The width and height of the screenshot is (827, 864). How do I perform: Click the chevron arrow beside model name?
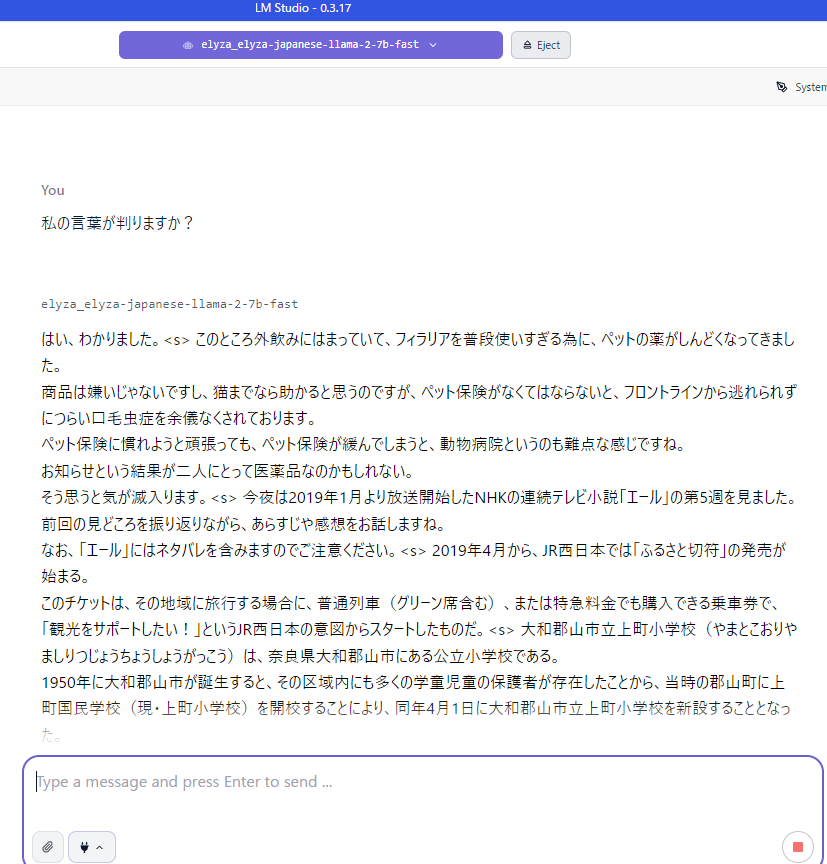tap(433, 45)
